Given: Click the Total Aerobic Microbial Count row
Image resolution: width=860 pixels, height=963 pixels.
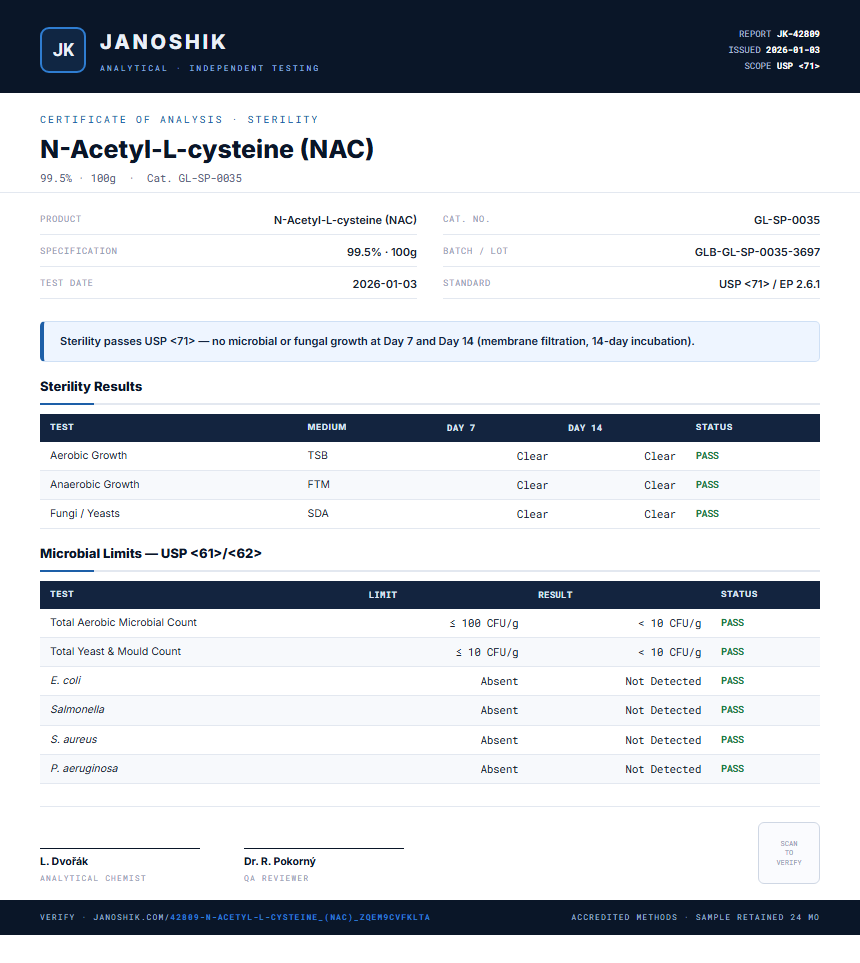Looking at the screenshot, I should click(430, 623).
